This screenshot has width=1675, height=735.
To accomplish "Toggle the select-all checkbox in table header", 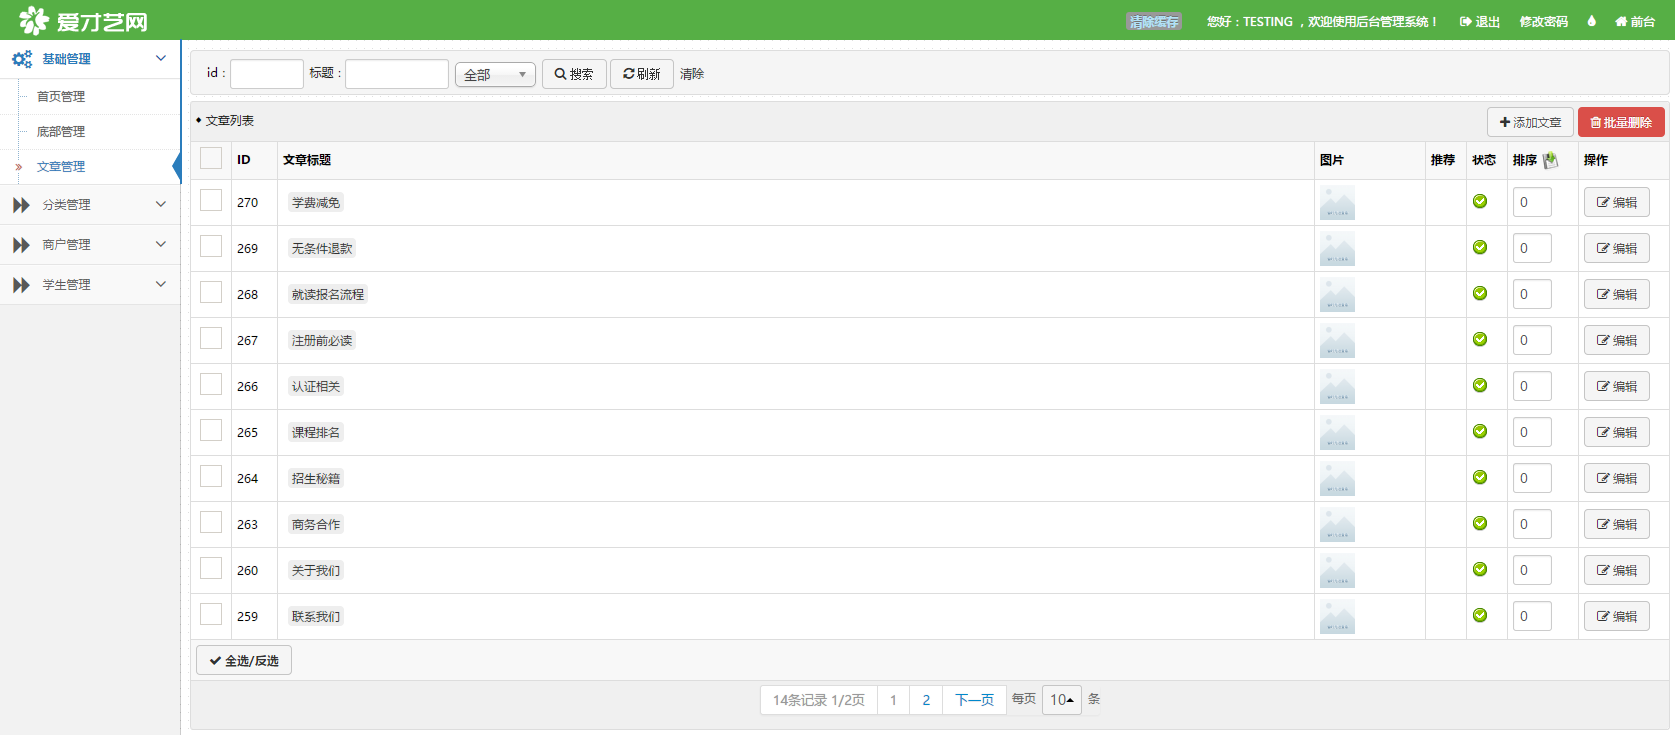I will point(211,158).
